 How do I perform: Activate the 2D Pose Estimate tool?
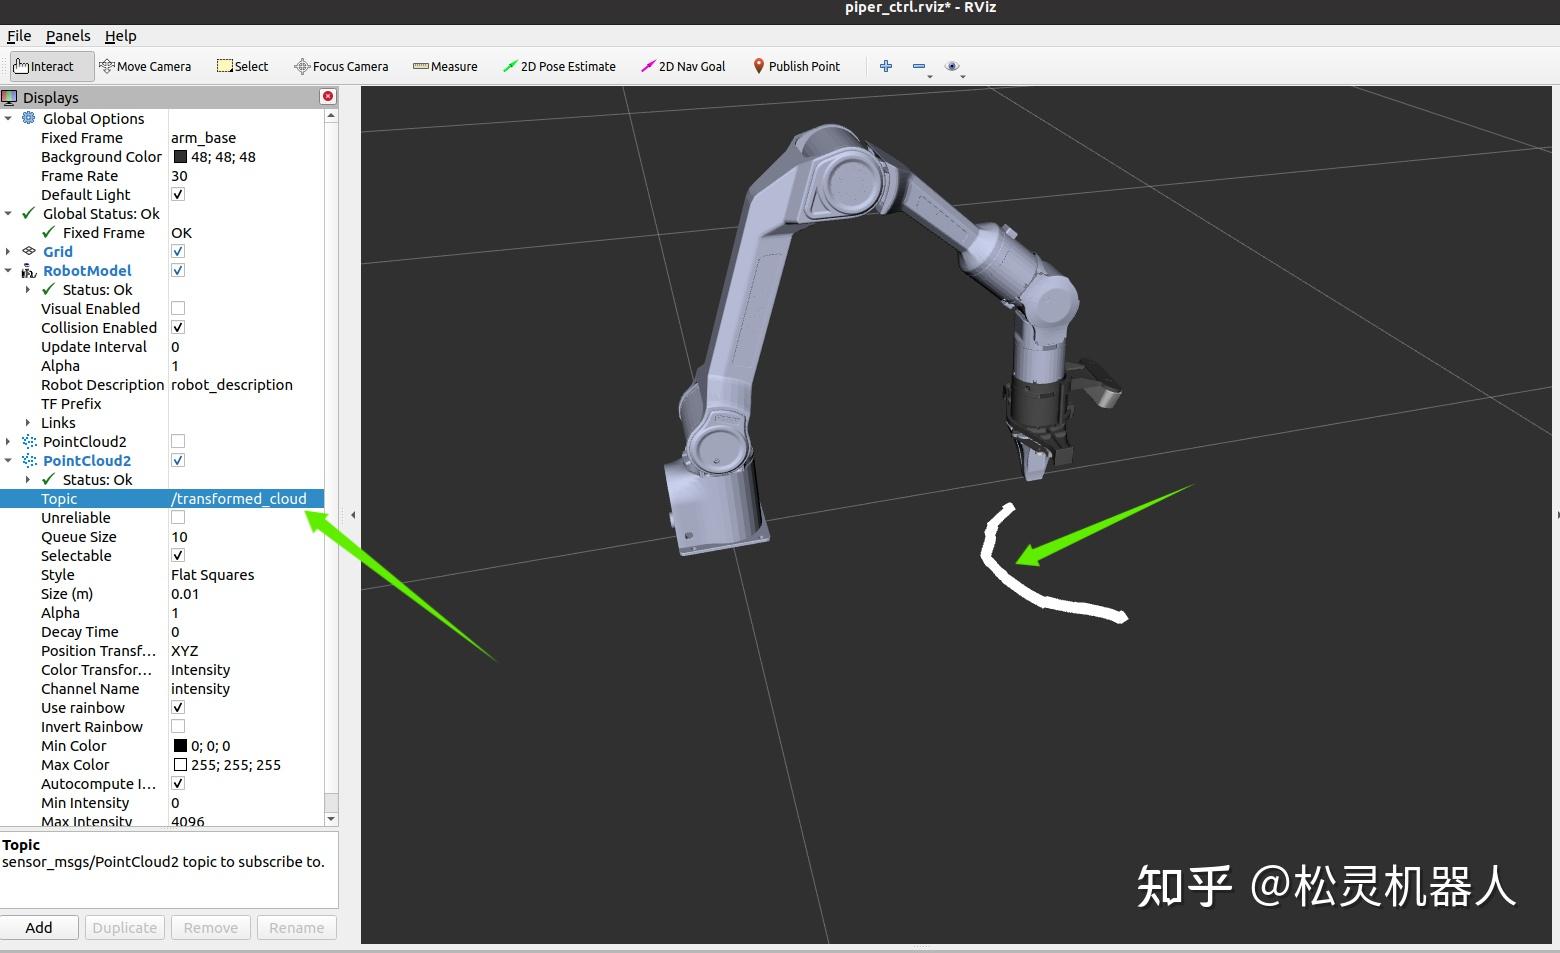pos(559,66)
